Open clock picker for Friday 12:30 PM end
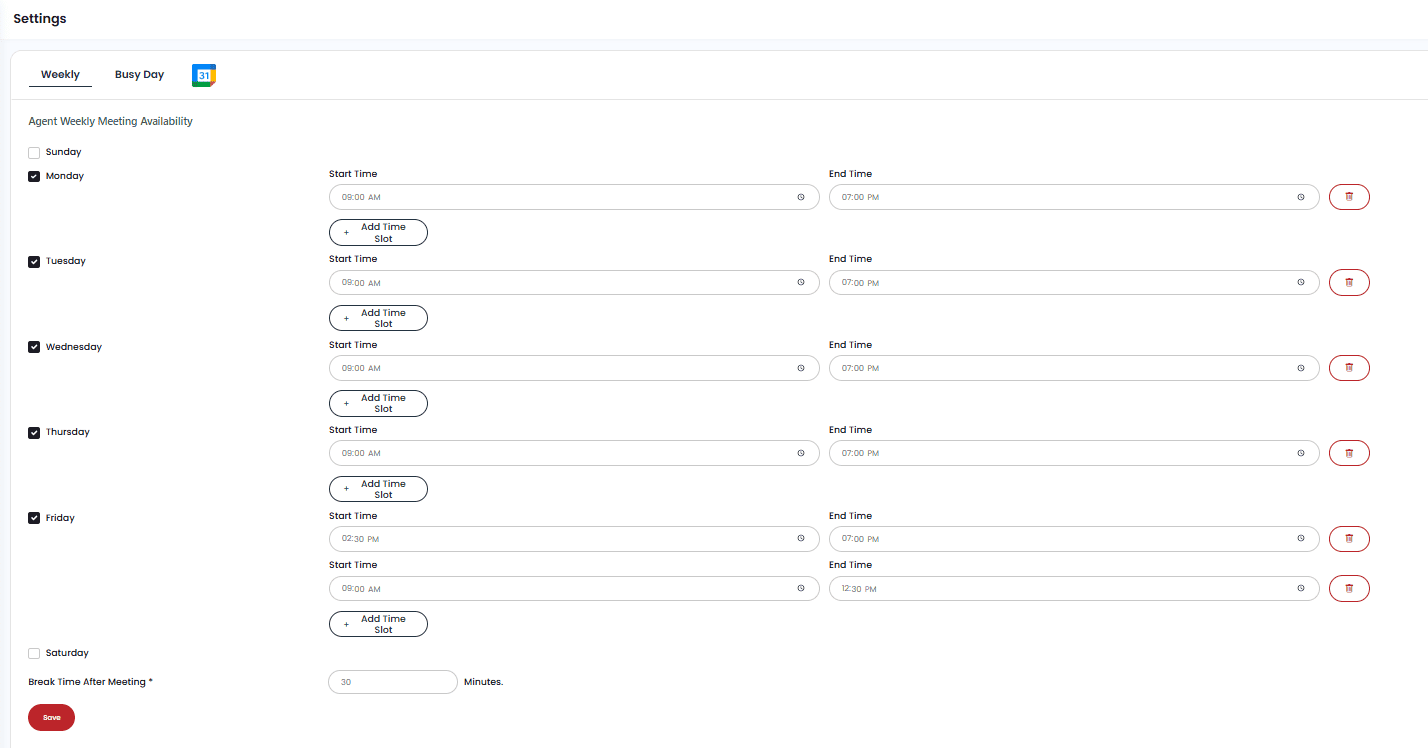This screenshot has width=1428, height=748. [x=1301, y=589]
